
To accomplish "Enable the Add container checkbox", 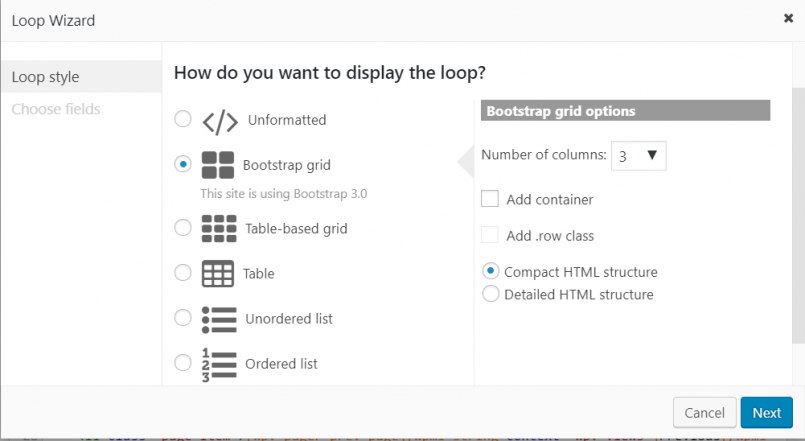I will tap(490, 199).
